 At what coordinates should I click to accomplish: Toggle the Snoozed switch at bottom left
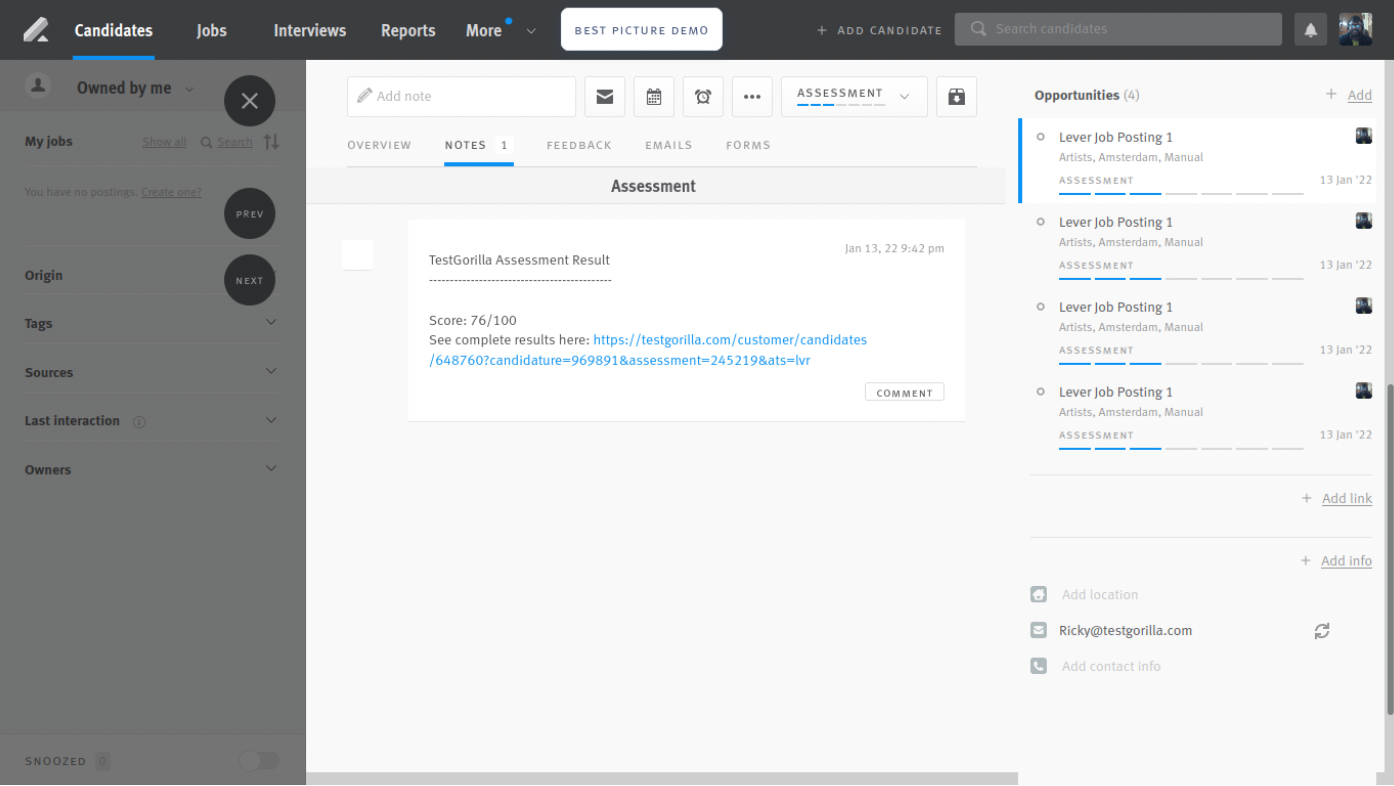(258, 761)
